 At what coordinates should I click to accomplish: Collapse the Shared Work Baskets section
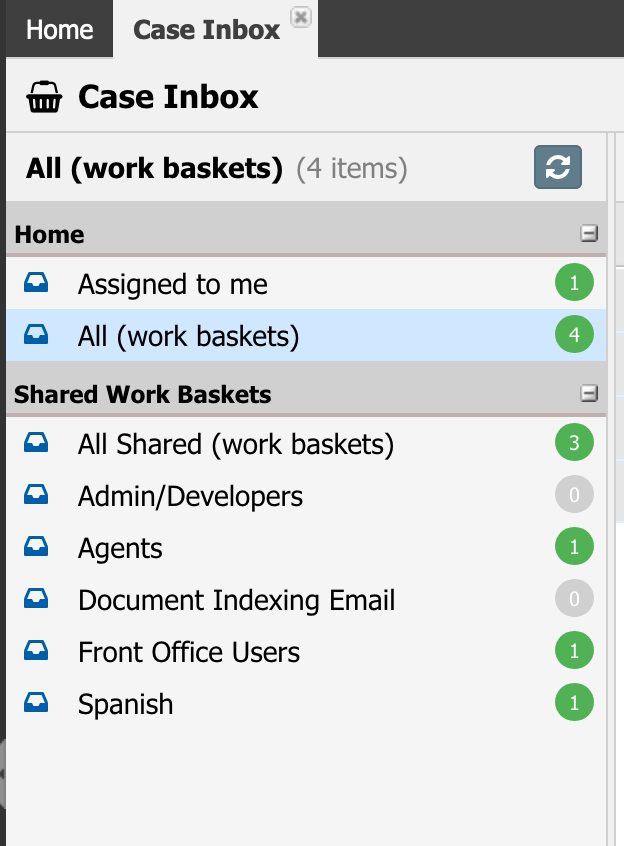[589, 393]
